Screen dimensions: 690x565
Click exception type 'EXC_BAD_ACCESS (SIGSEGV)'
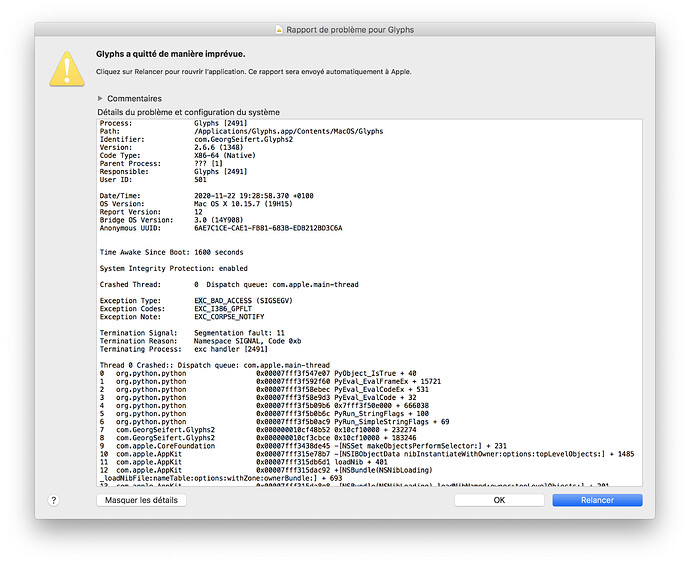(243, 301)
